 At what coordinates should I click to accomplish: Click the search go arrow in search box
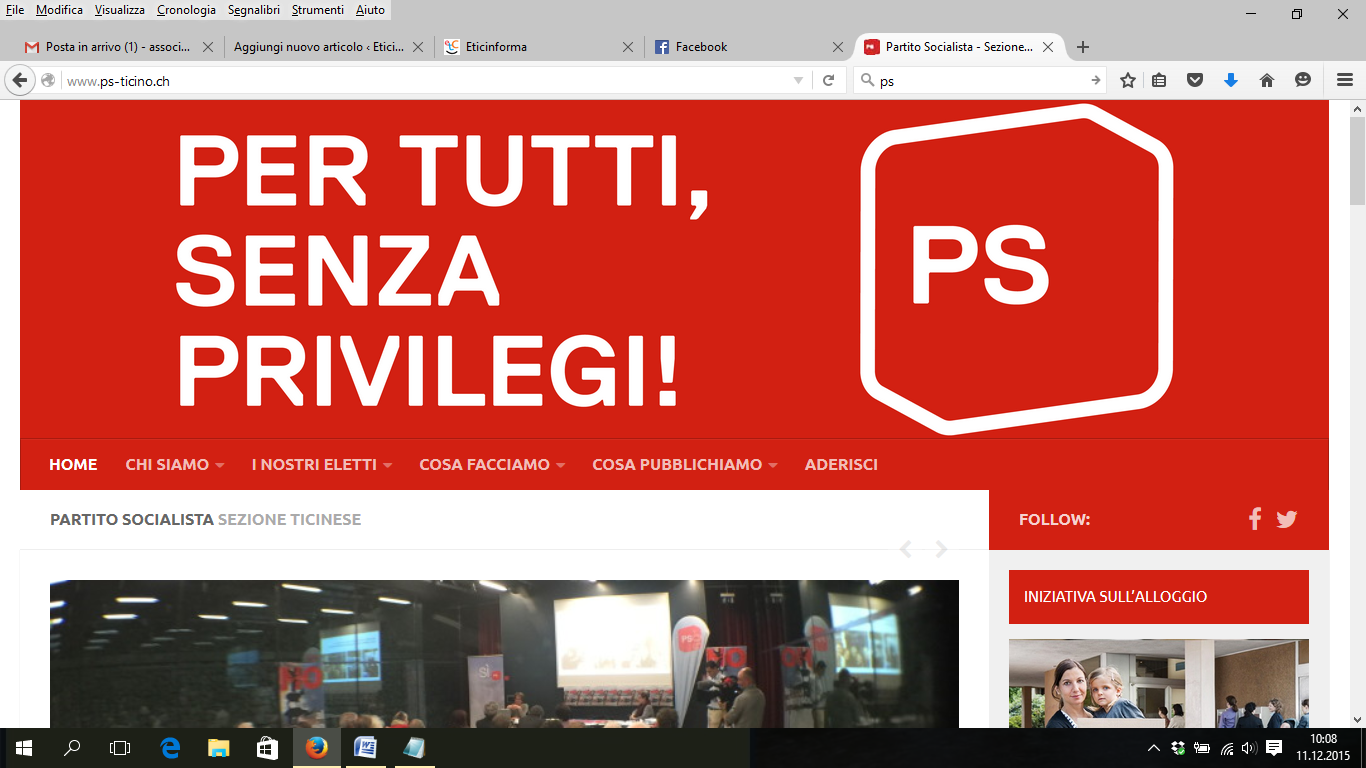(x=1096, y=80)
